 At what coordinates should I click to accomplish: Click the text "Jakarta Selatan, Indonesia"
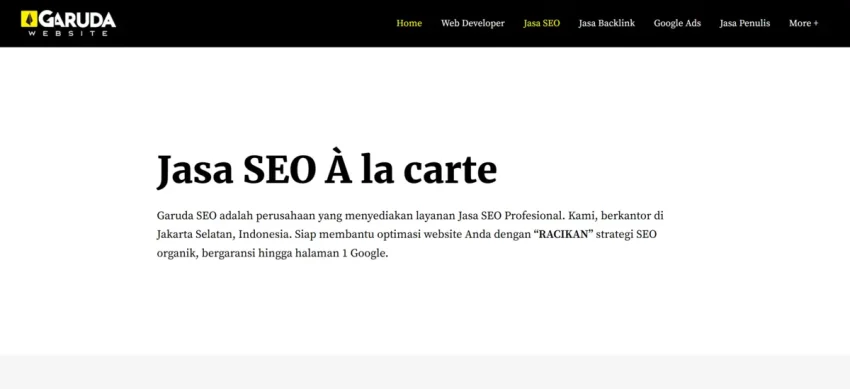(x=223, y=235)
